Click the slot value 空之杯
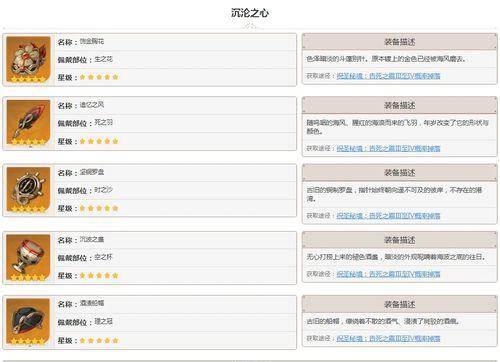Screen dimensions: 500x362 tap(103, 257)
